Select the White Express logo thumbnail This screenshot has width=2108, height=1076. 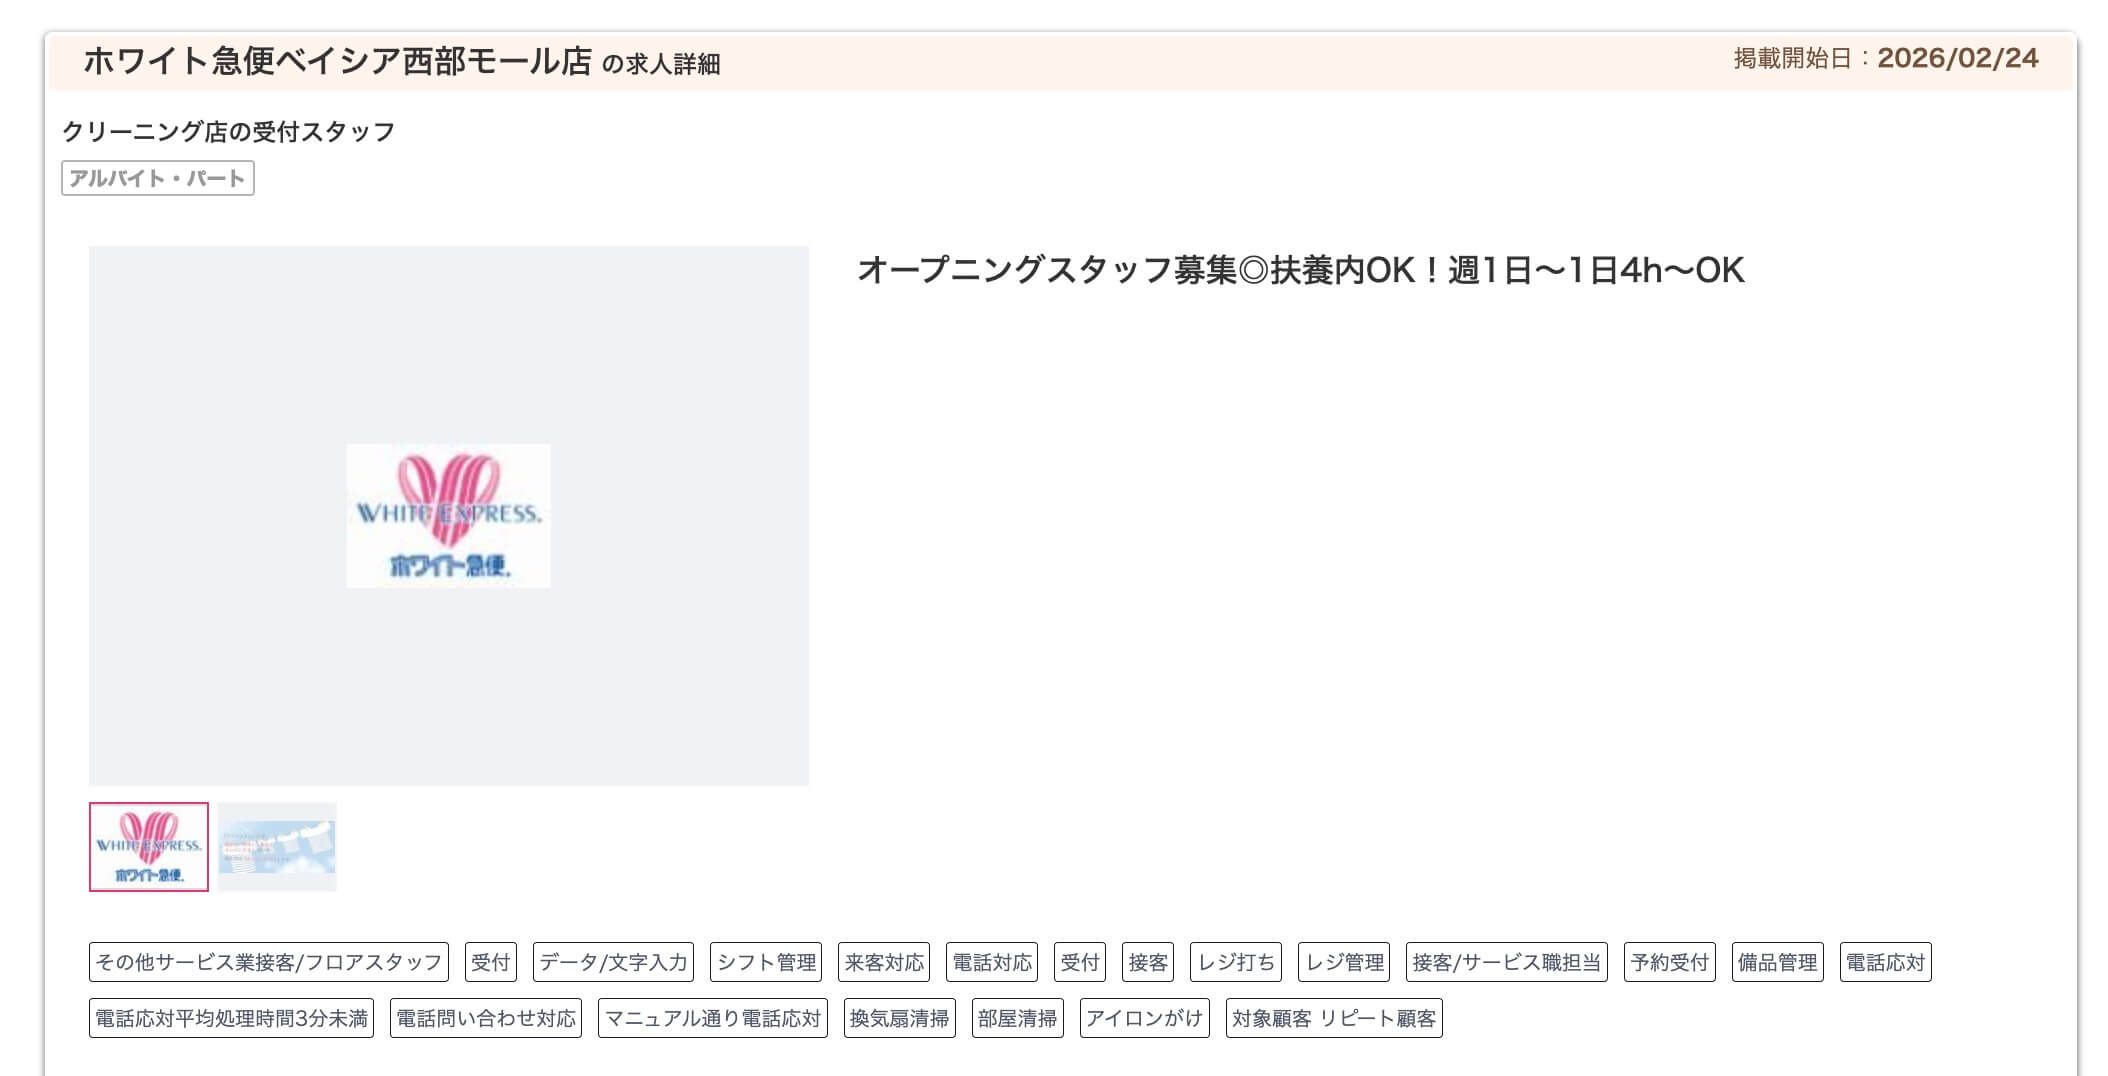click(x=149, y=847)
